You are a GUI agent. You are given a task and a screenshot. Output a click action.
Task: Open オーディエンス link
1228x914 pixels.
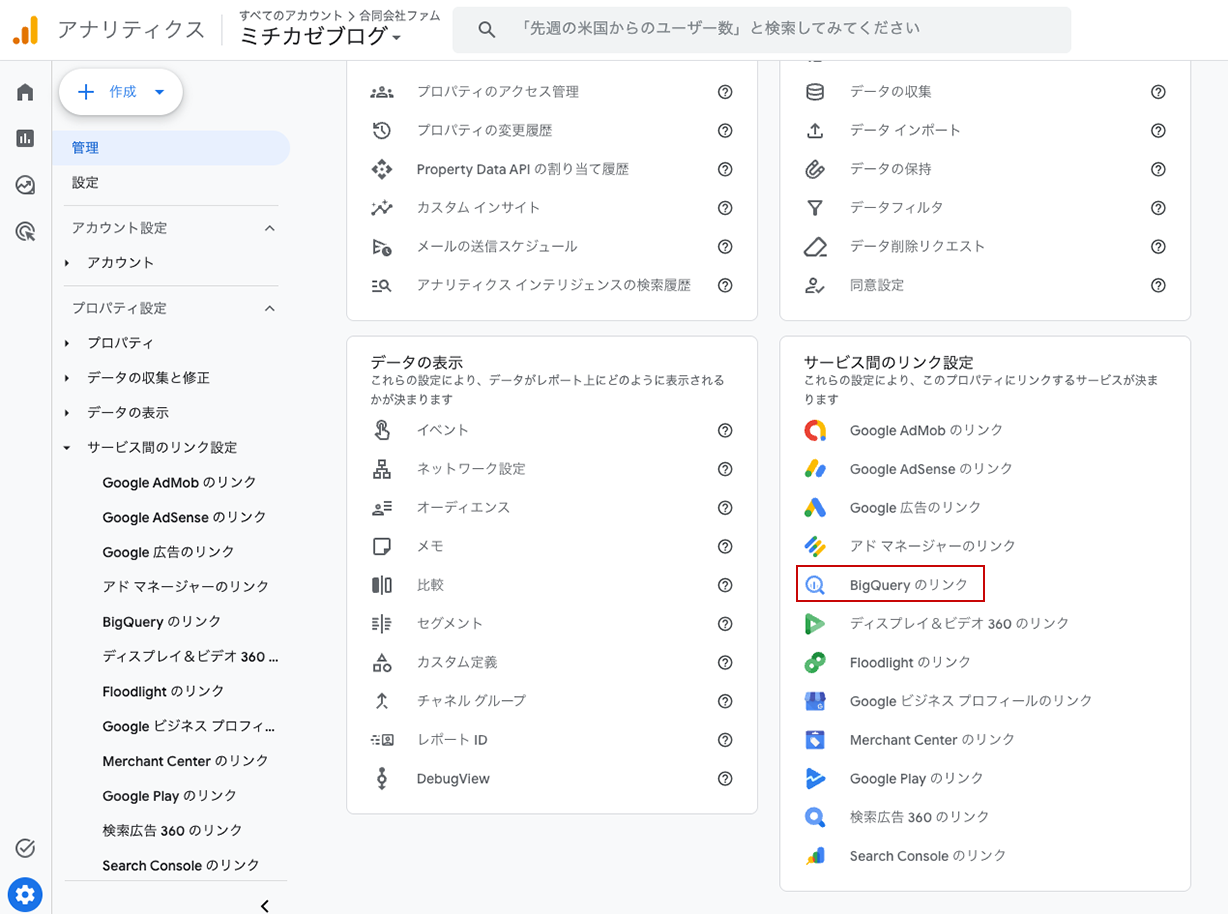click(x=463, y=508)
